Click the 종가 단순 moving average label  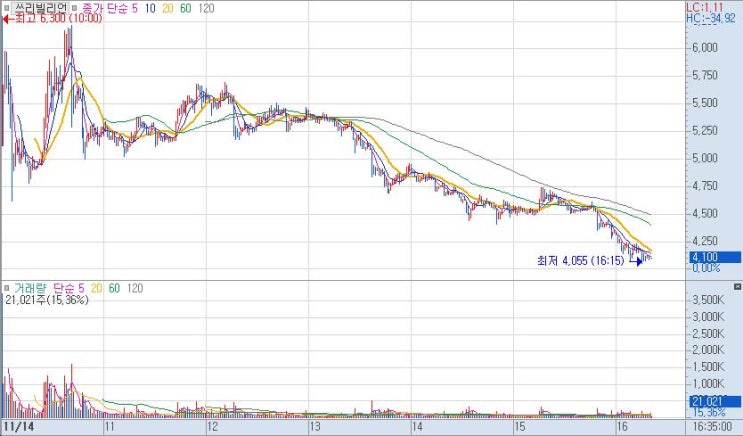(x=104, y=8)
